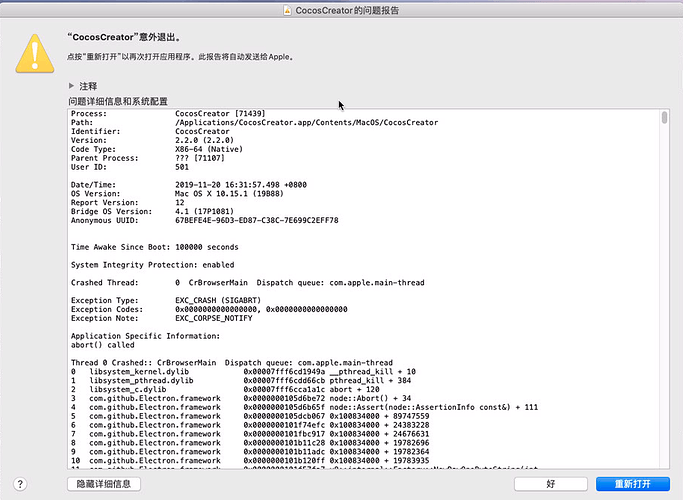The height and width of the screenshot is (500, 683).
Task: Click stack frame 1 libsystem_pthread.dylib
Action: click(x=241, y=381)
